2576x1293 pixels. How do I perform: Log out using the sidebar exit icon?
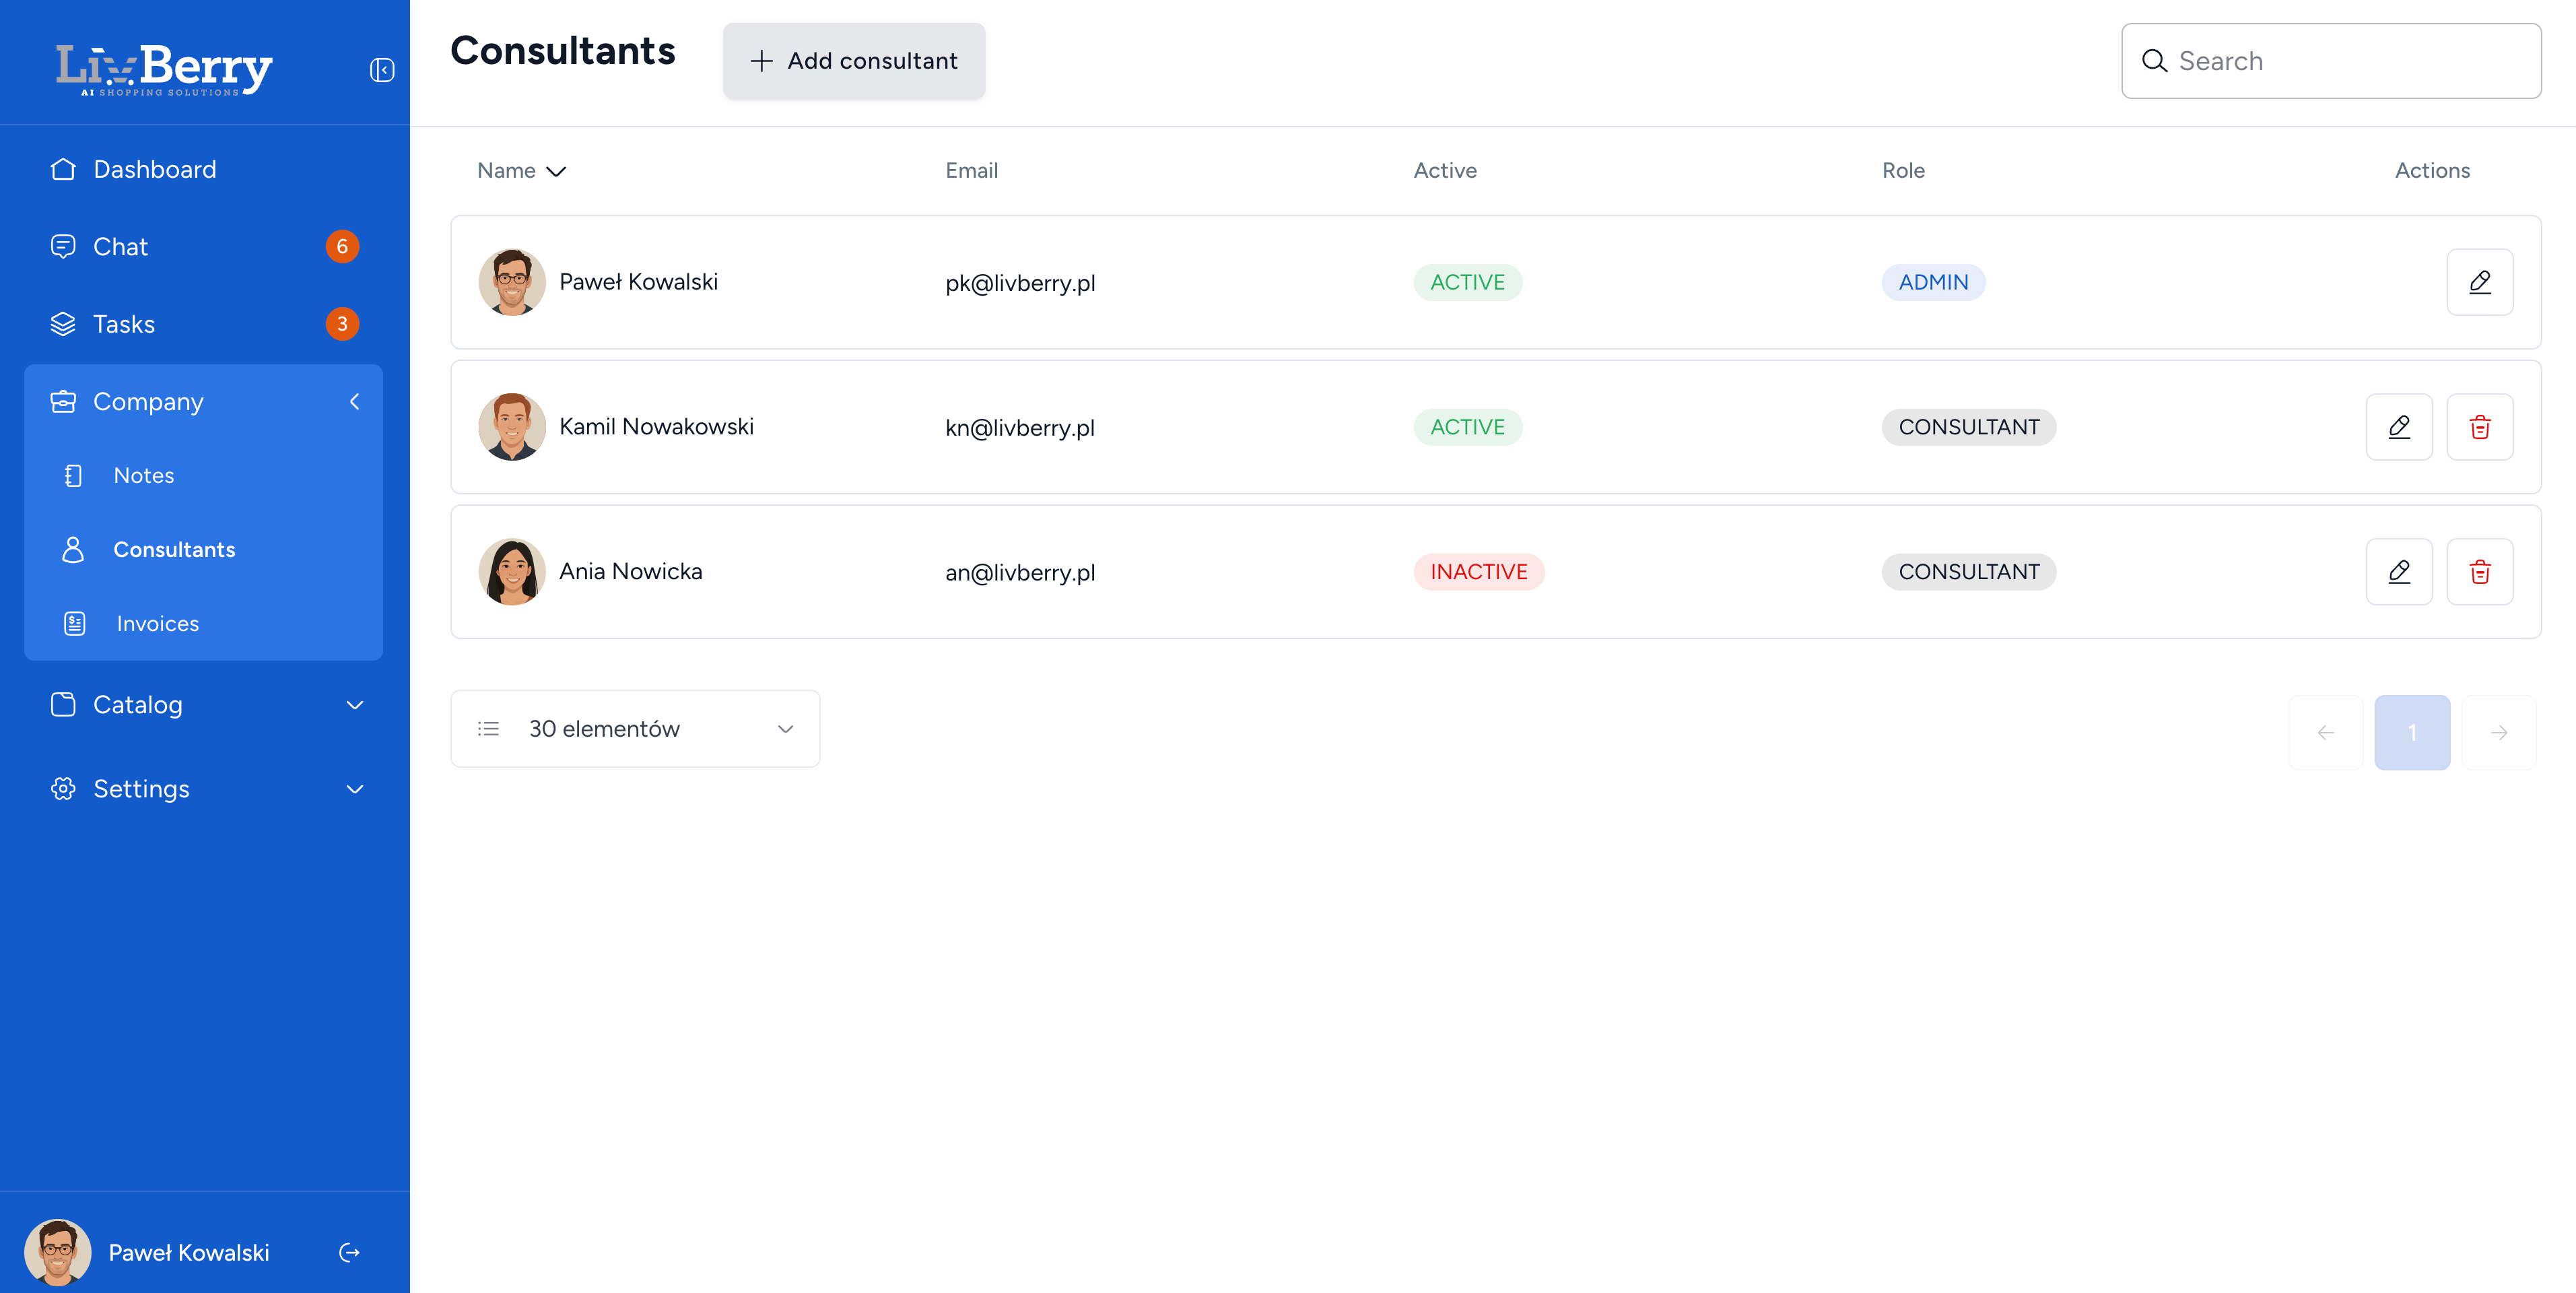pyautogui.click(x=349, y=1252)
